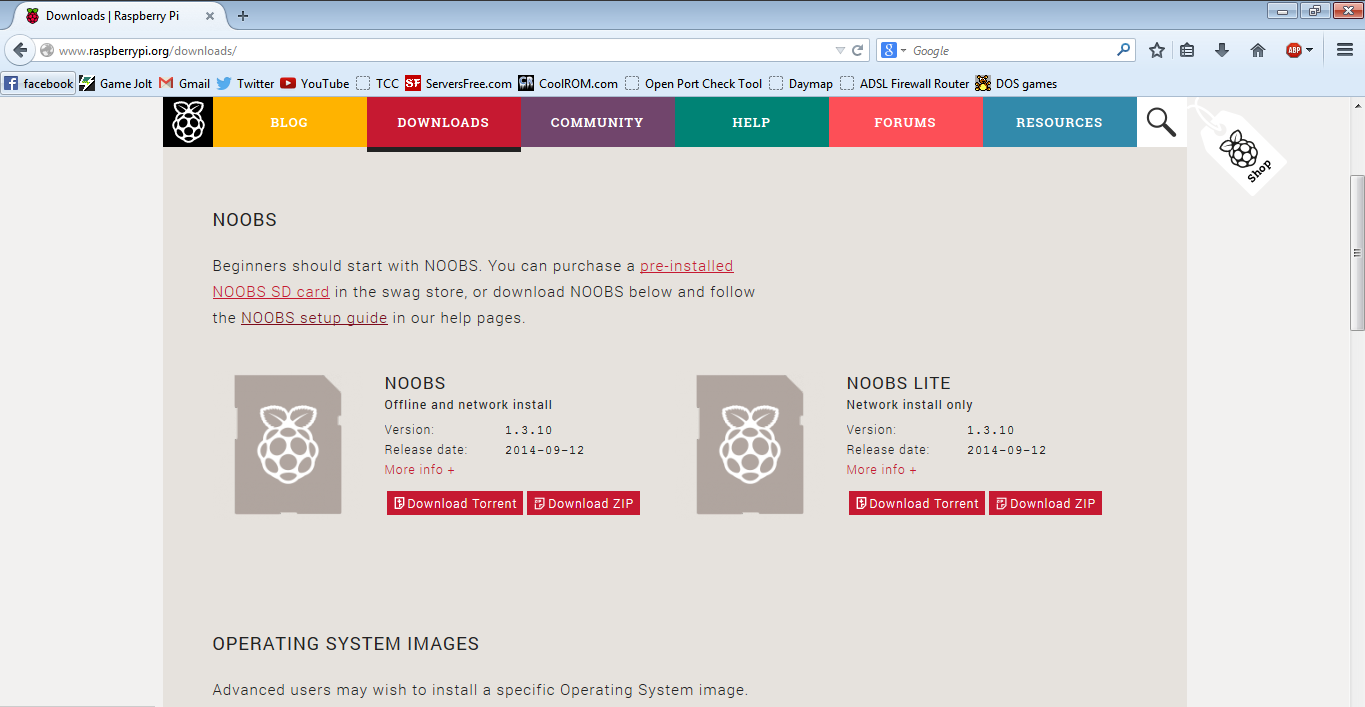Expand More info for NOOBS LITE
Image resolution: width=1365 pixels, height=707 pixels.
pyautogui.click(x=880, y=469)
